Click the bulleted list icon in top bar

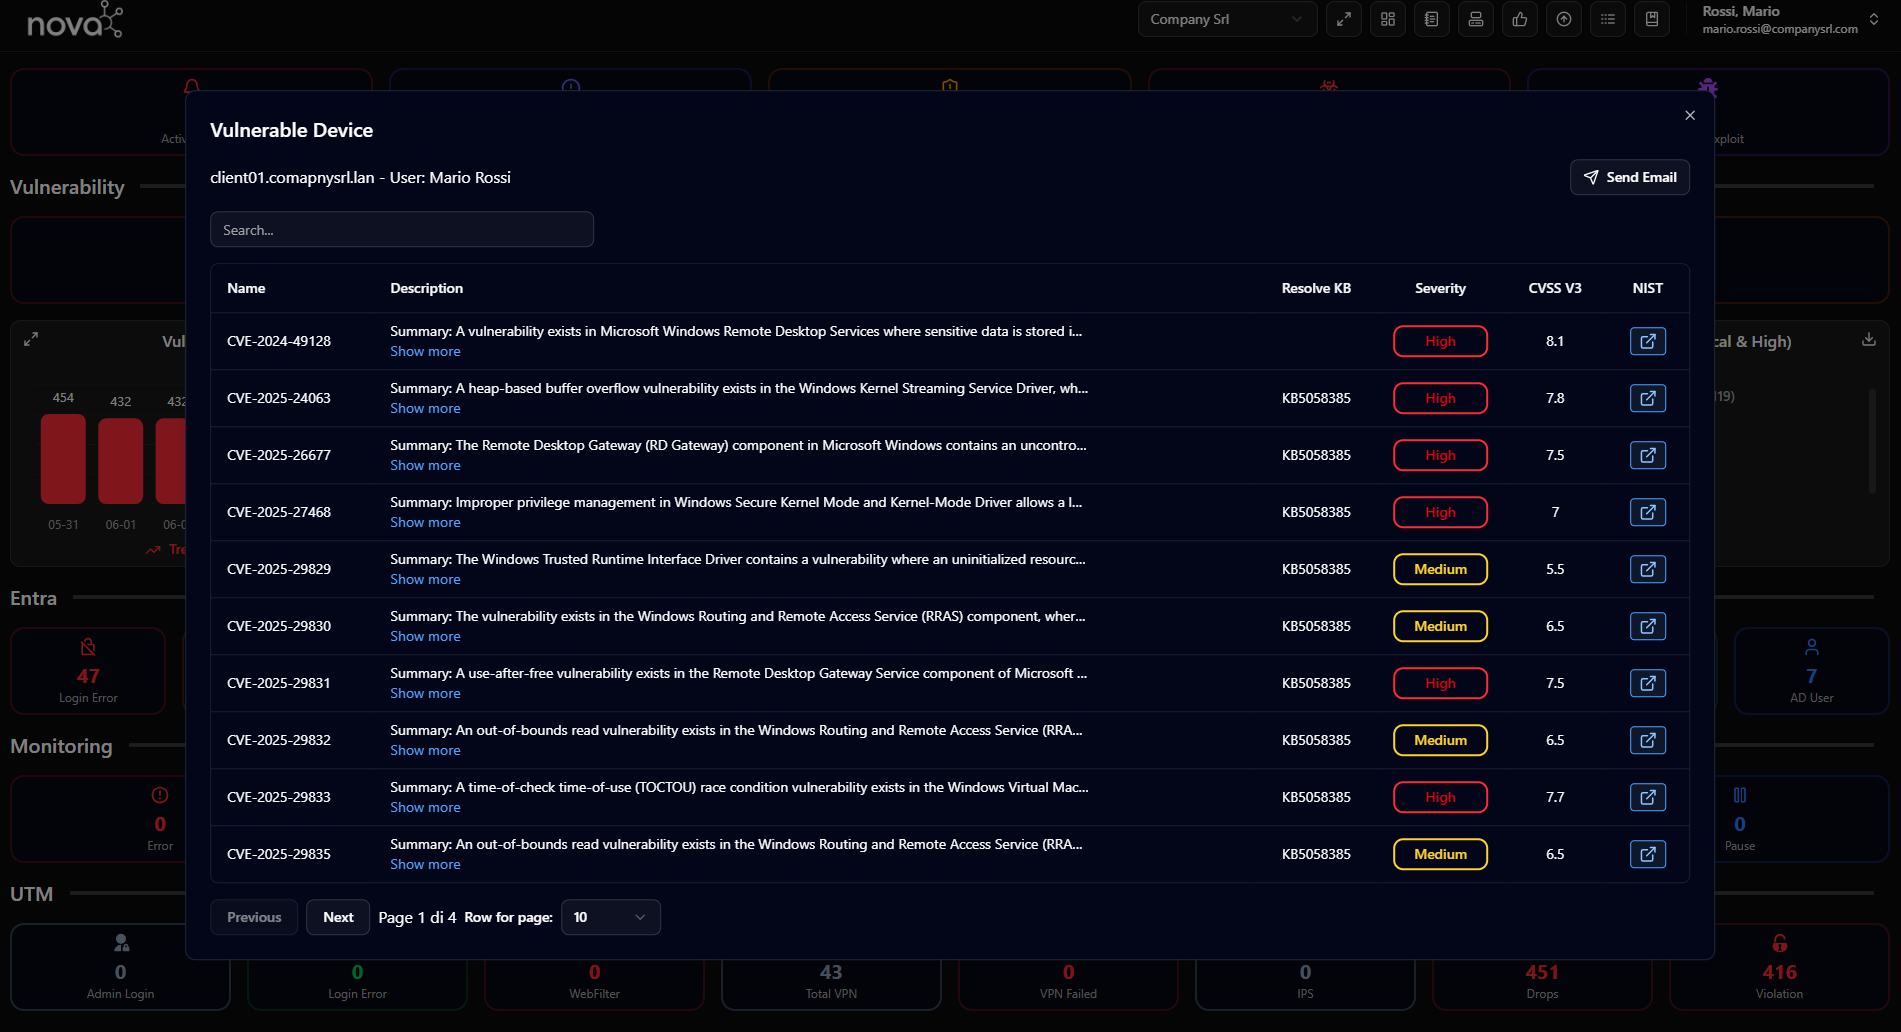(x=1607, y=19)
